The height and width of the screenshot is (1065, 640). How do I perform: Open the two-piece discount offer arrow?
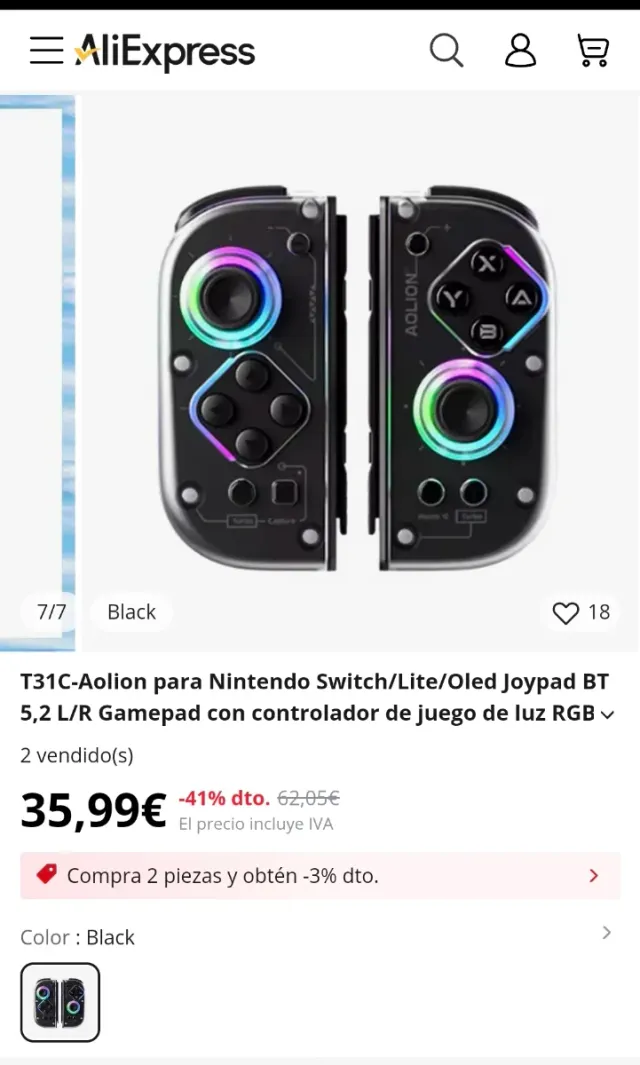[x=594, y=876]
